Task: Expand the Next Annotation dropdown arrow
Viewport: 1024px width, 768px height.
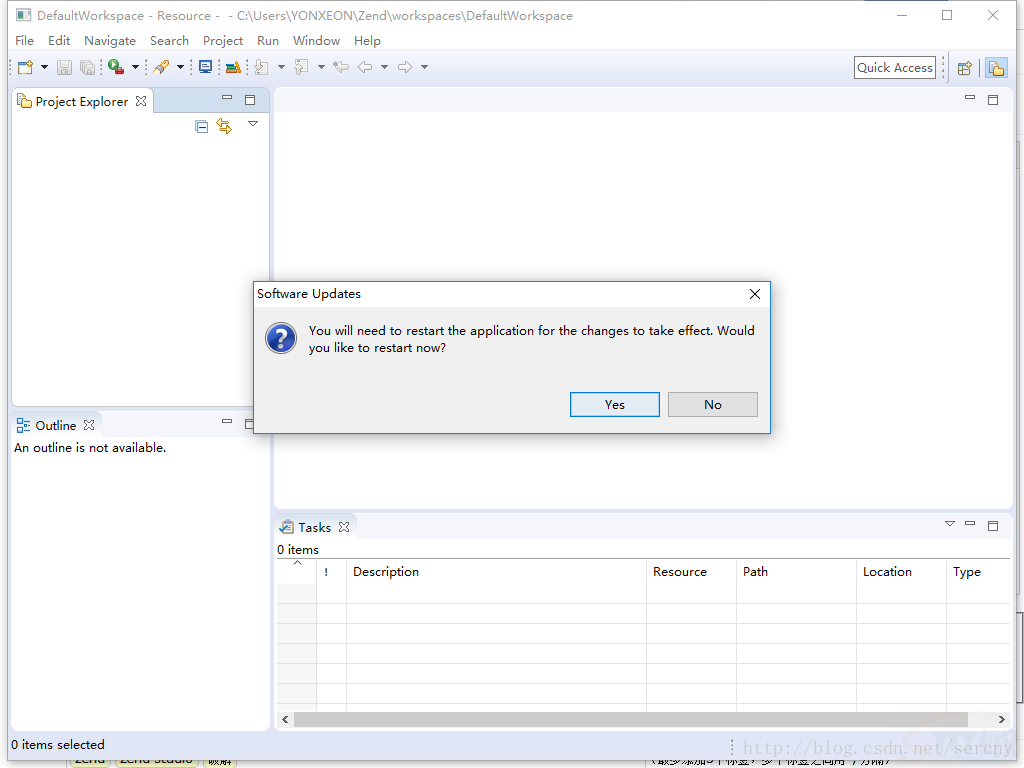Action: [281, 67]
